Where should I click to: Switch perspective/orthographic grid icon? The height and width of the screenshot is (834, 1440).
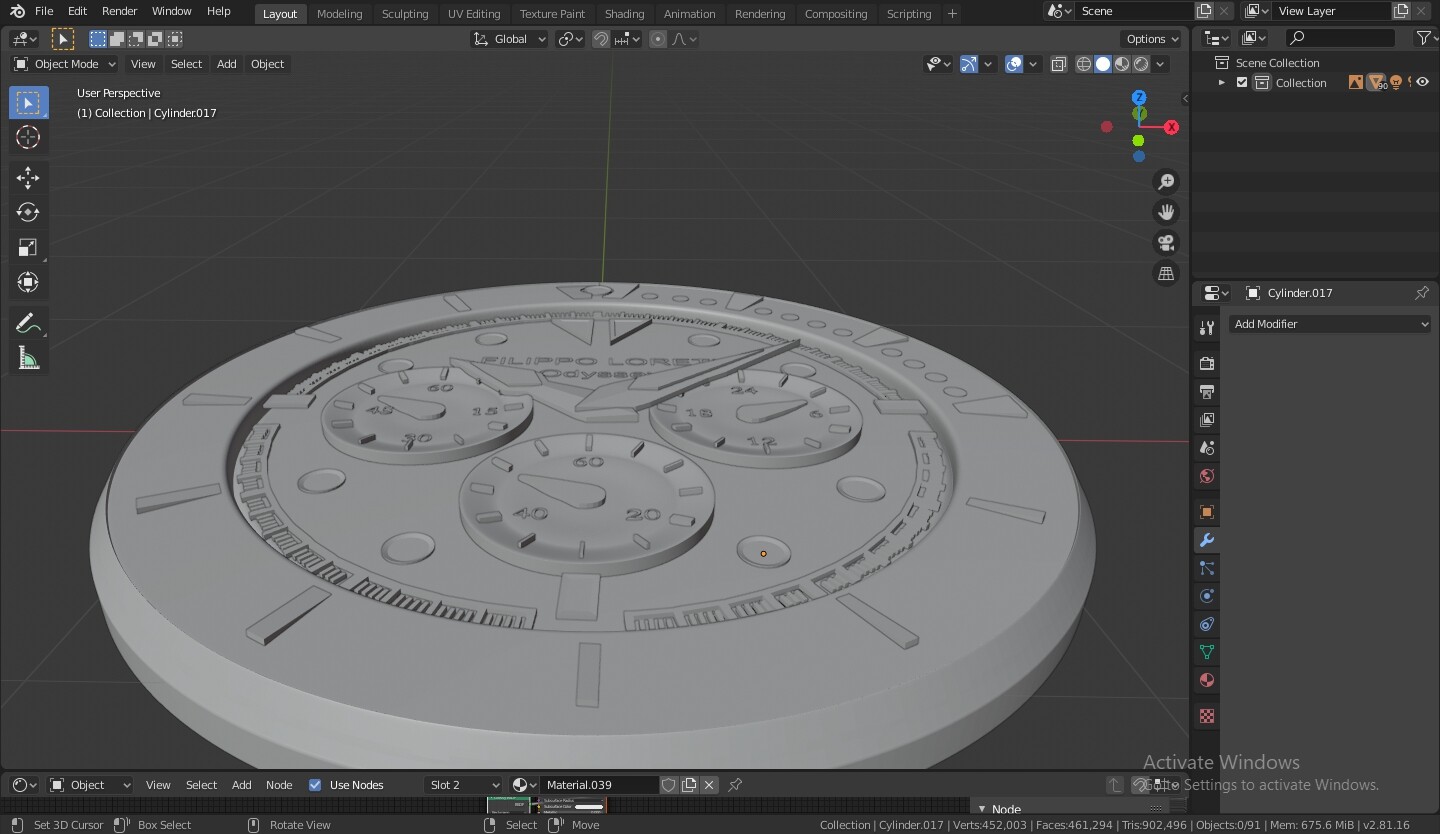[x=1166, y=273]
